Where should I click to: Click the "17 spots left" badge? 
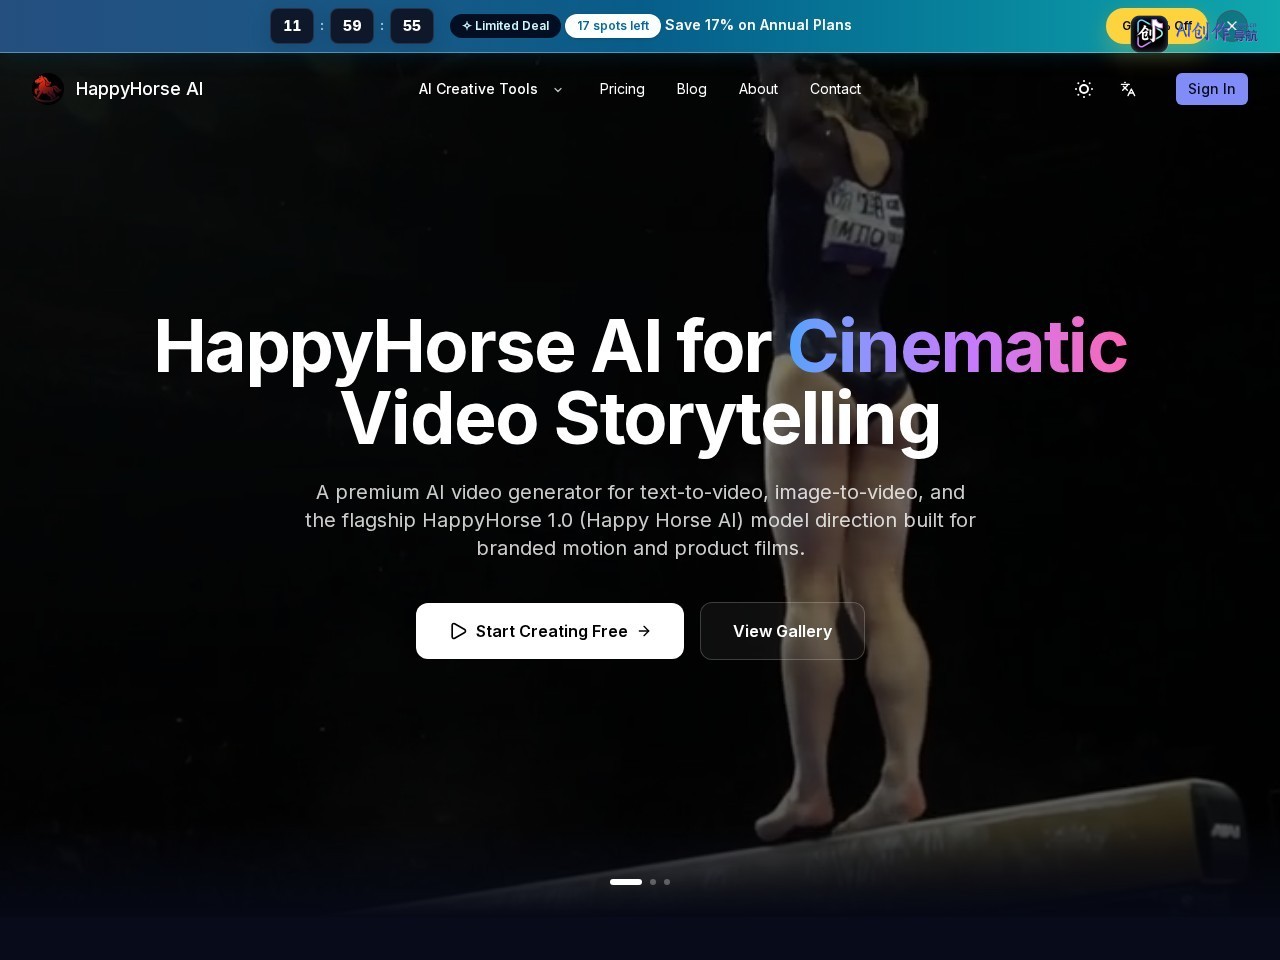pos(613,26)
